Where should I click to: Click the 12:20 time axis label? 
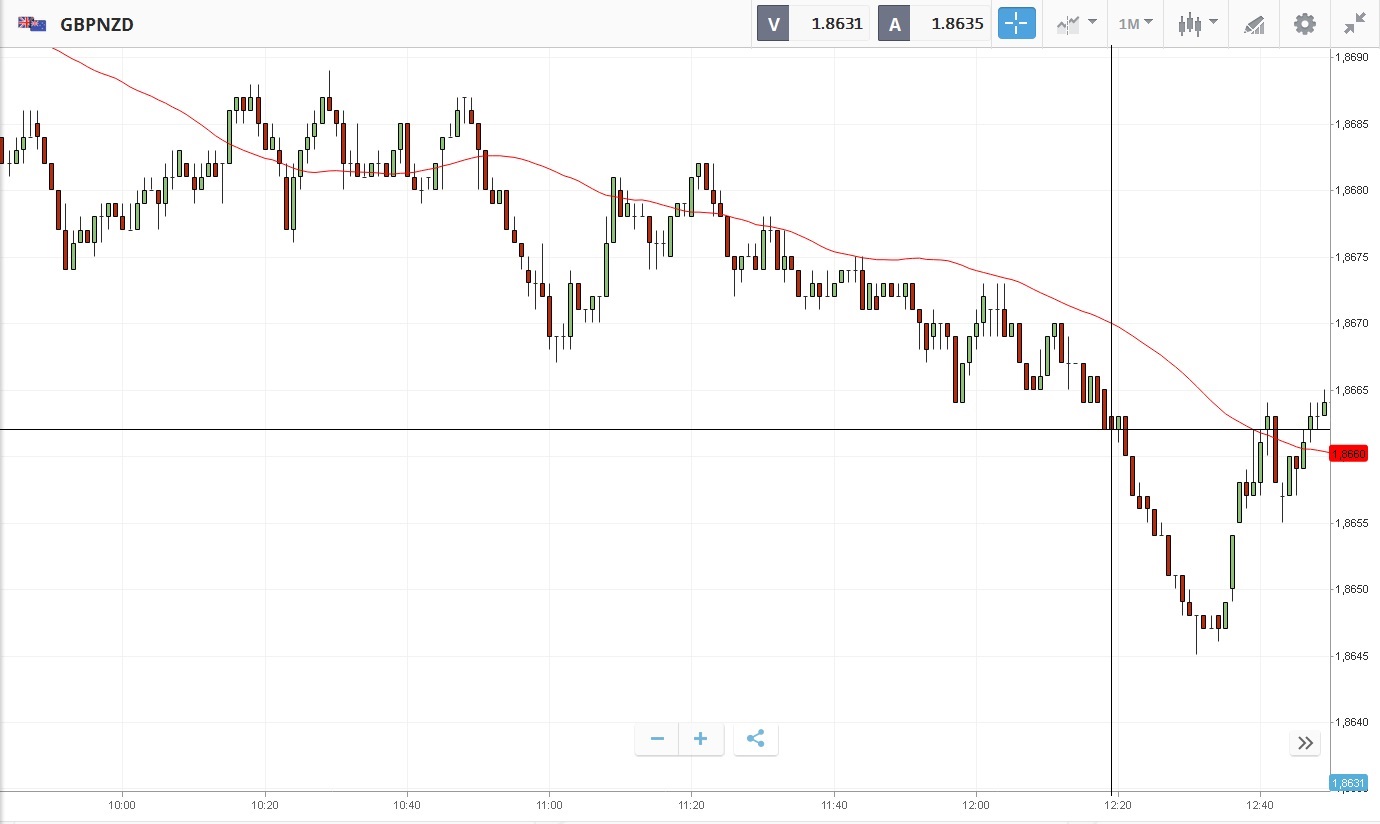1118,805
